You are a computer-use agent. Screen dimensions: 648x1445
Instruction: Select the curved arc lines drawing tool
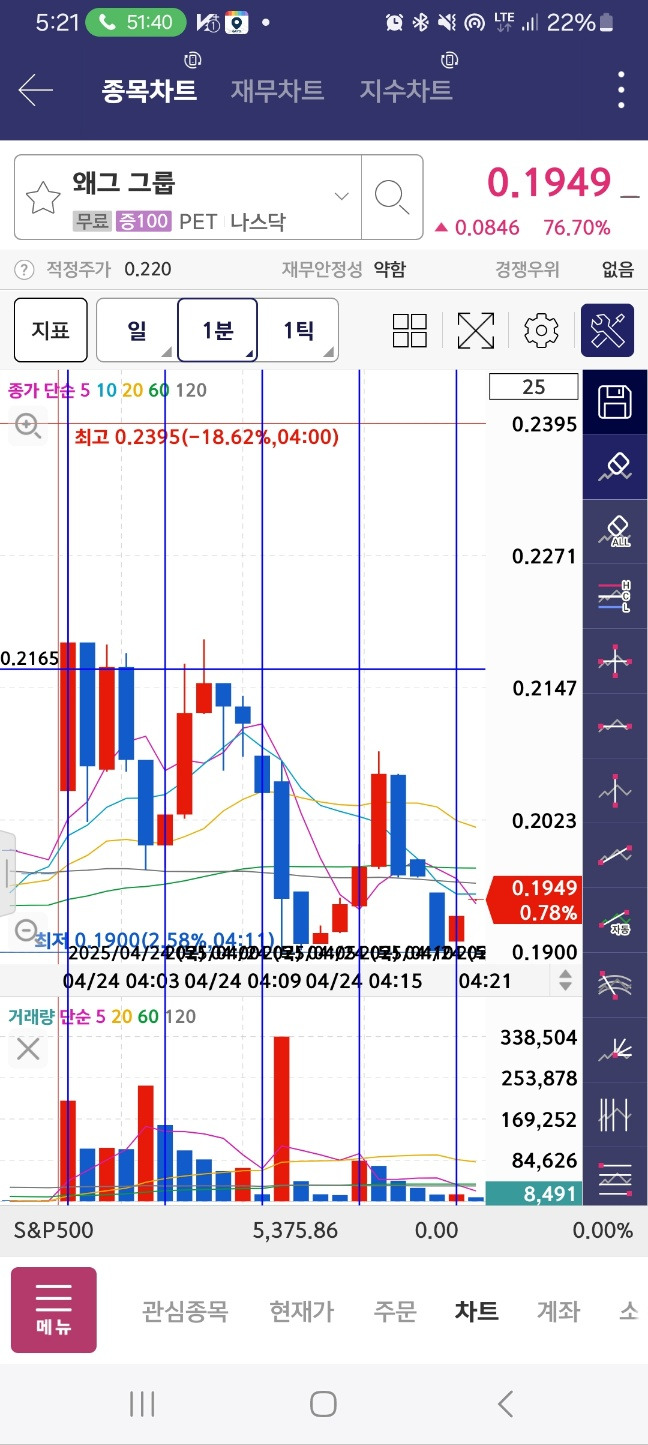coord(614,983)
